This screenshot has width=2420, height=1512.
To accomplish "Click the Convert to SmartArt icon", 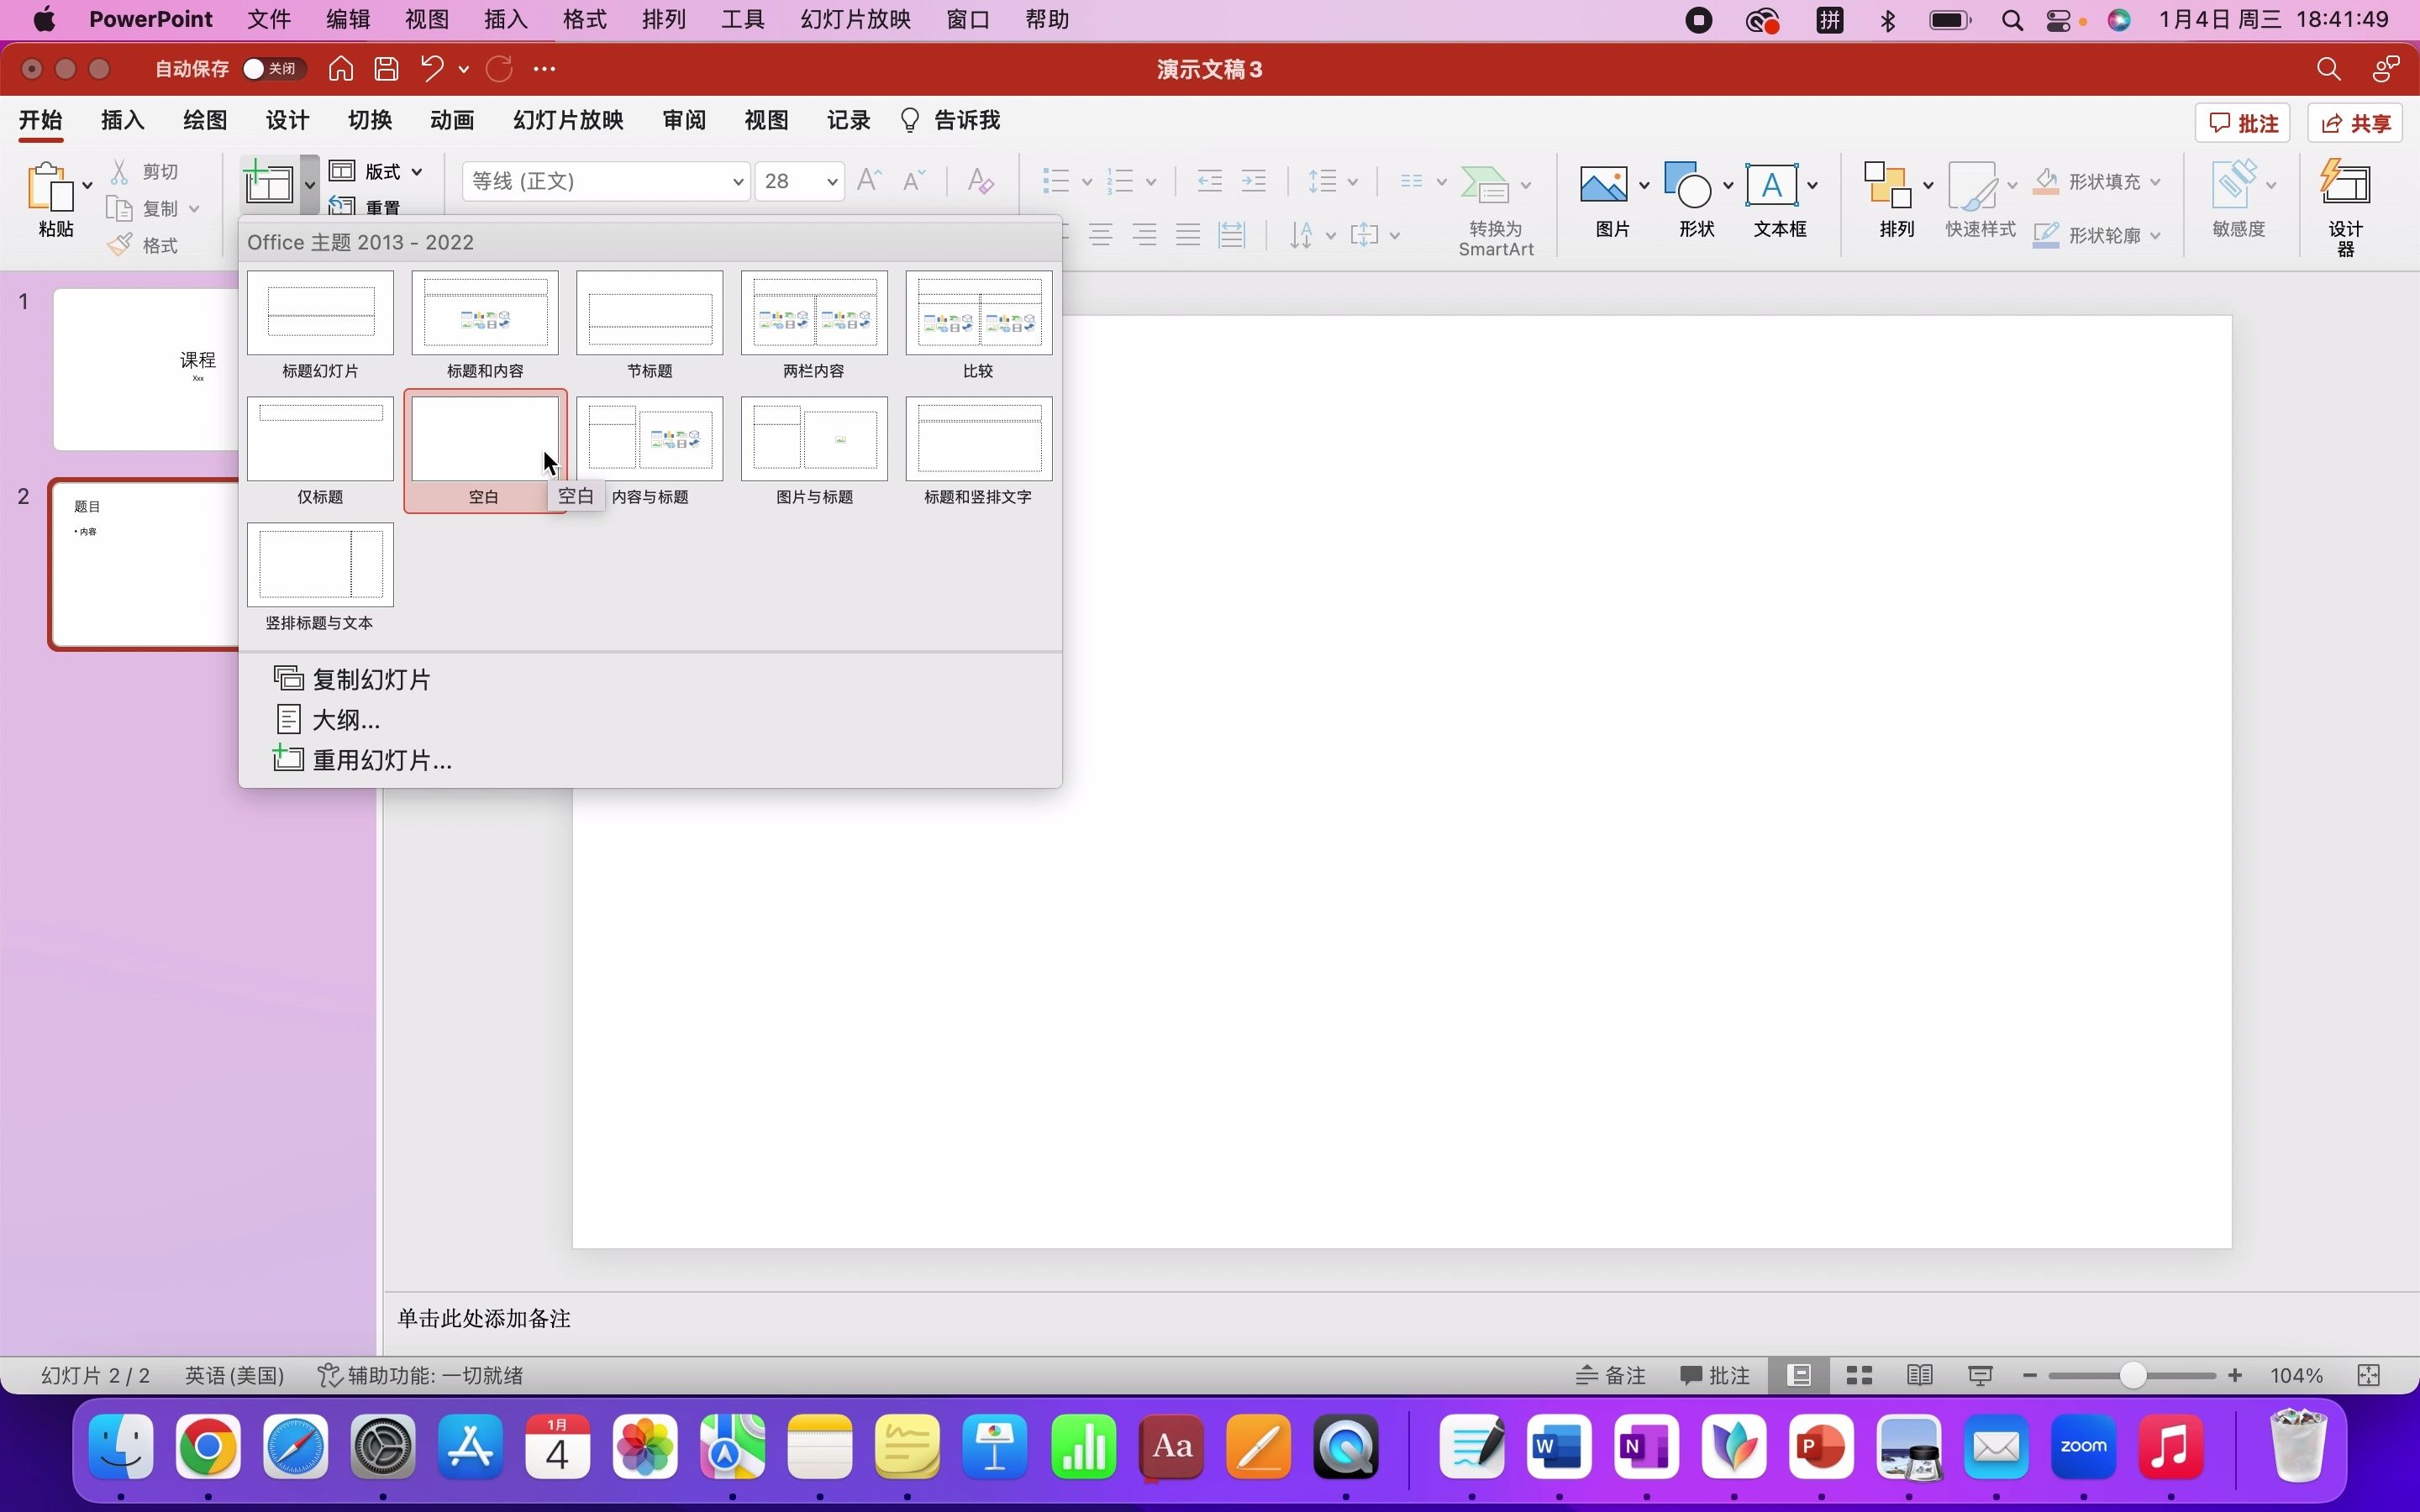I will click(x=1484, y=186).
